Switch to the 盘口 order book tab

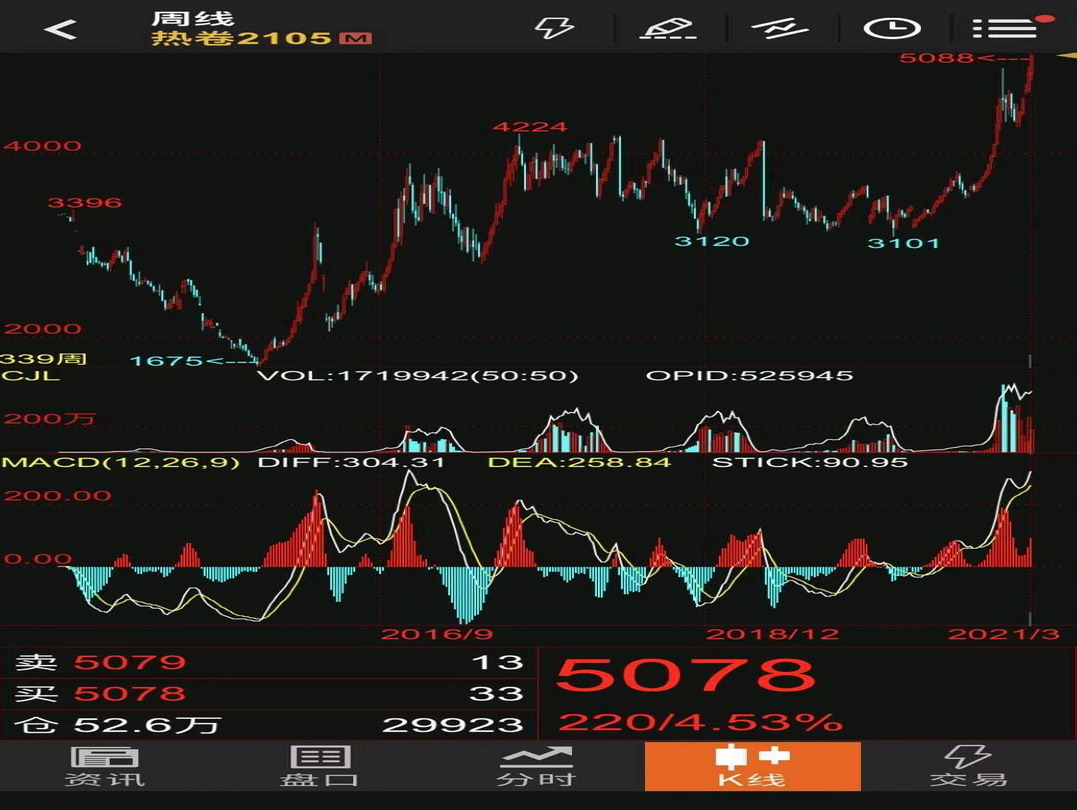[x=320, y=767]
